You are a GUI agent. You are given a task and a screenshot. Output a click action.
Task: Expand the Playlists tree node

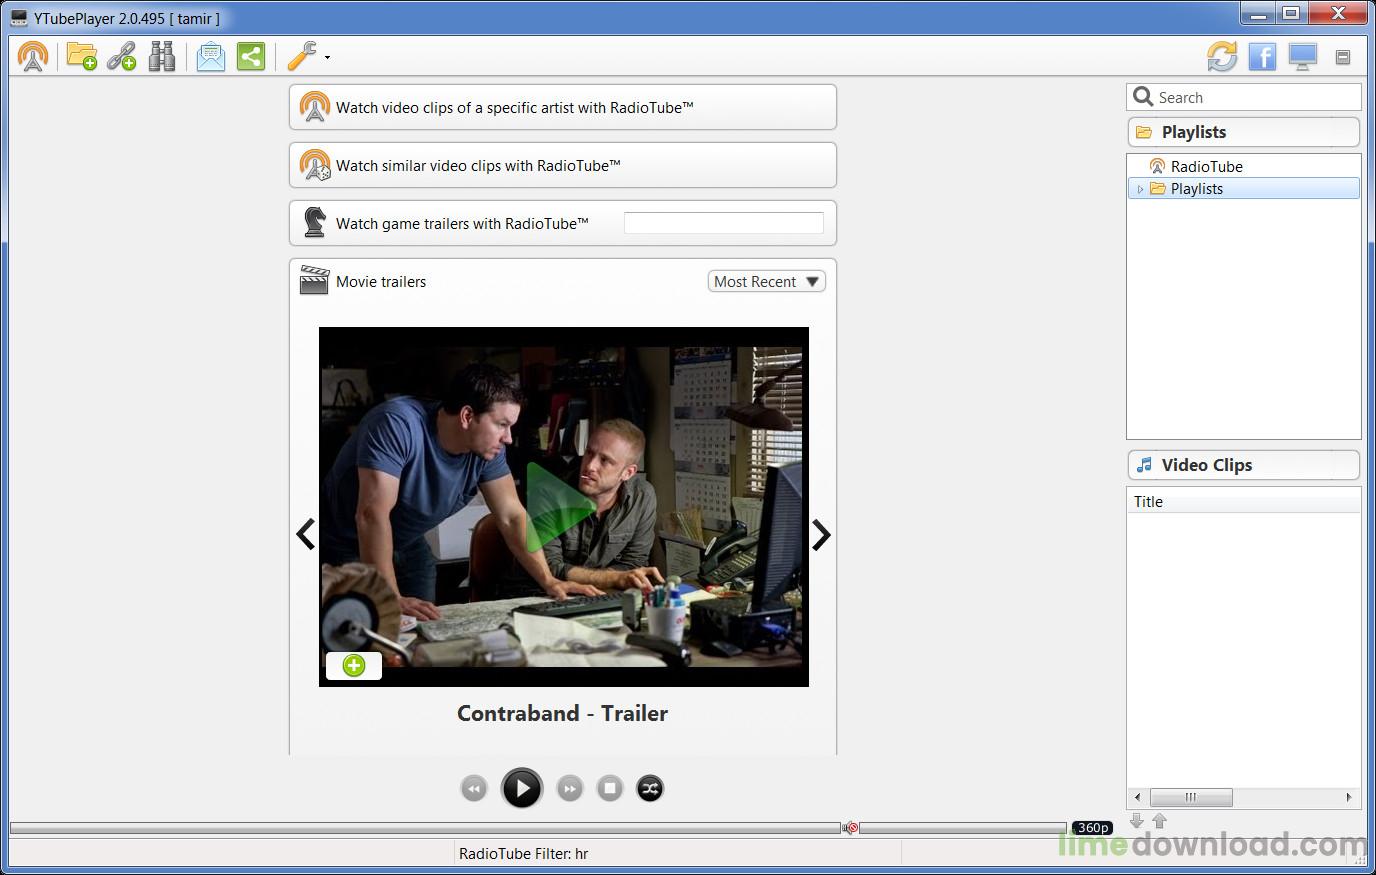1140,189
